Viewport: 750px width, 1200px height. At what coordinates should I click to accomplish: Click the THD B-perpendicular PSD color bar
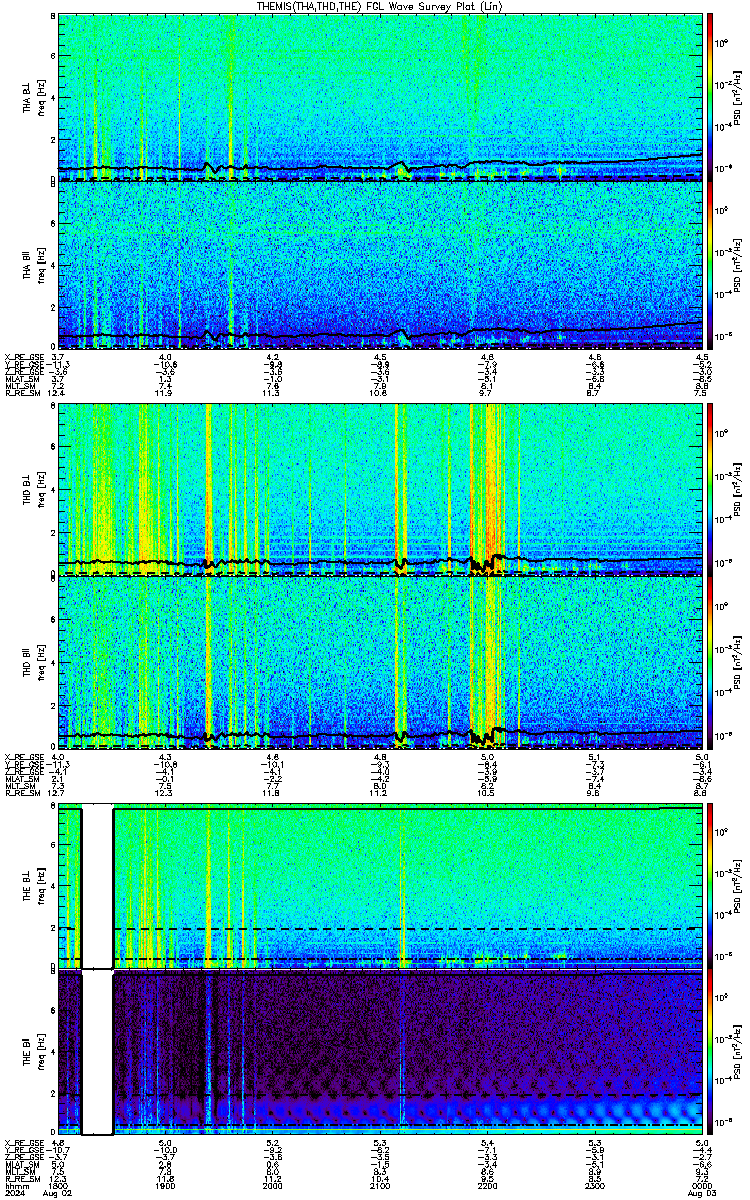[710, 488]
